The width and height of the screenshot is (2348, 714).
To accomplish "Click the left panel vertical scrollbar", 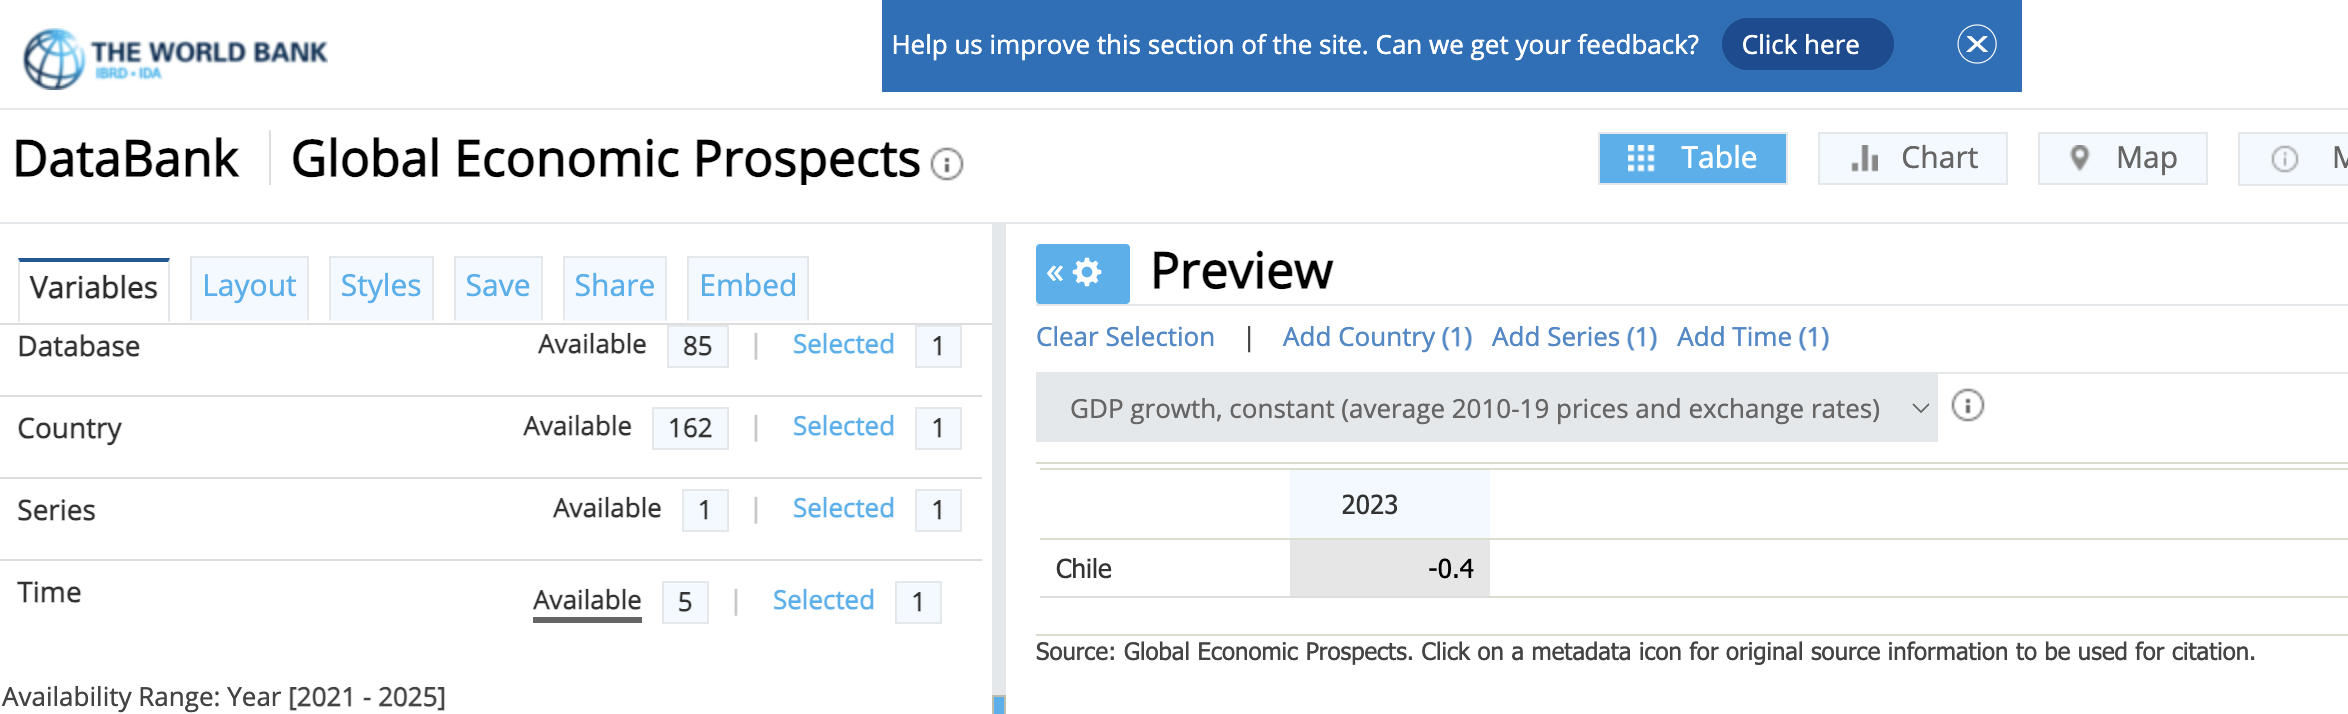I will pyautogui.click(x=998, y=468).
